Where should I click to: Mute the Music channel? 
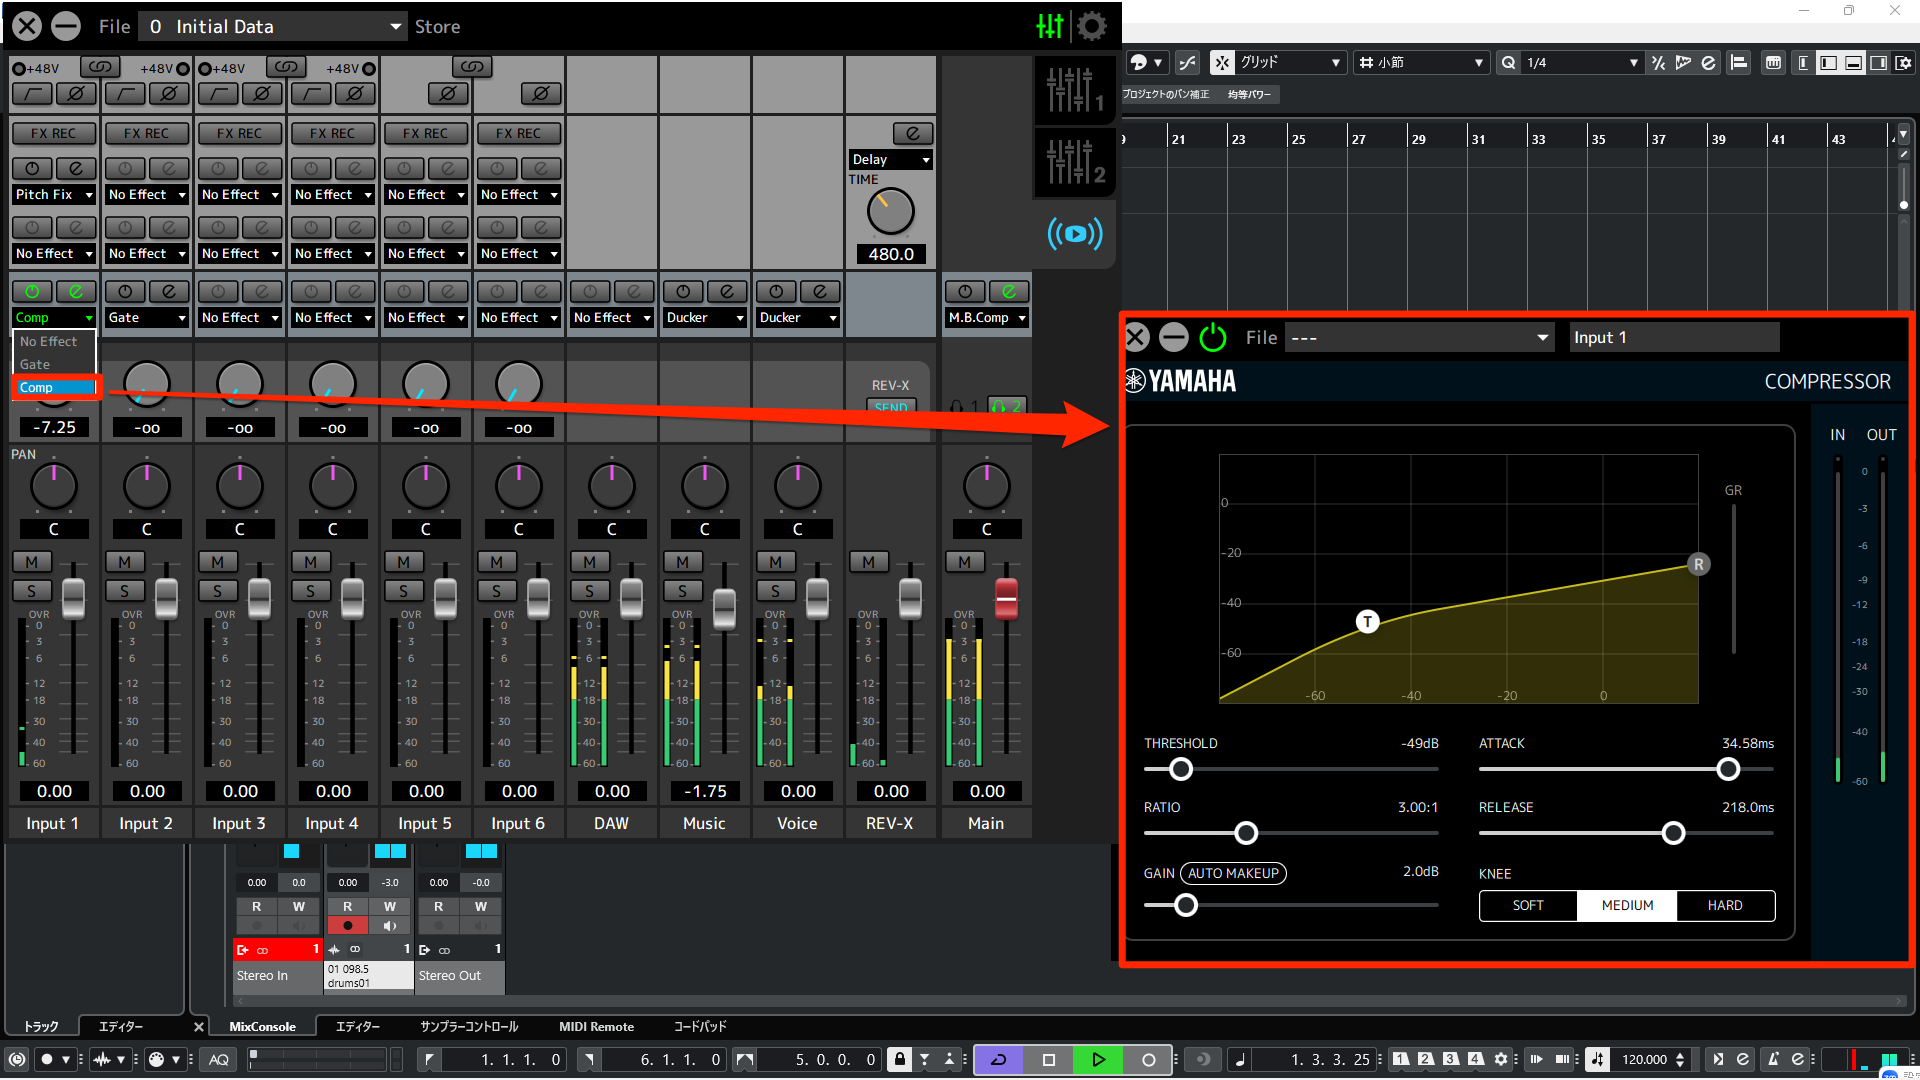(683, 562)
